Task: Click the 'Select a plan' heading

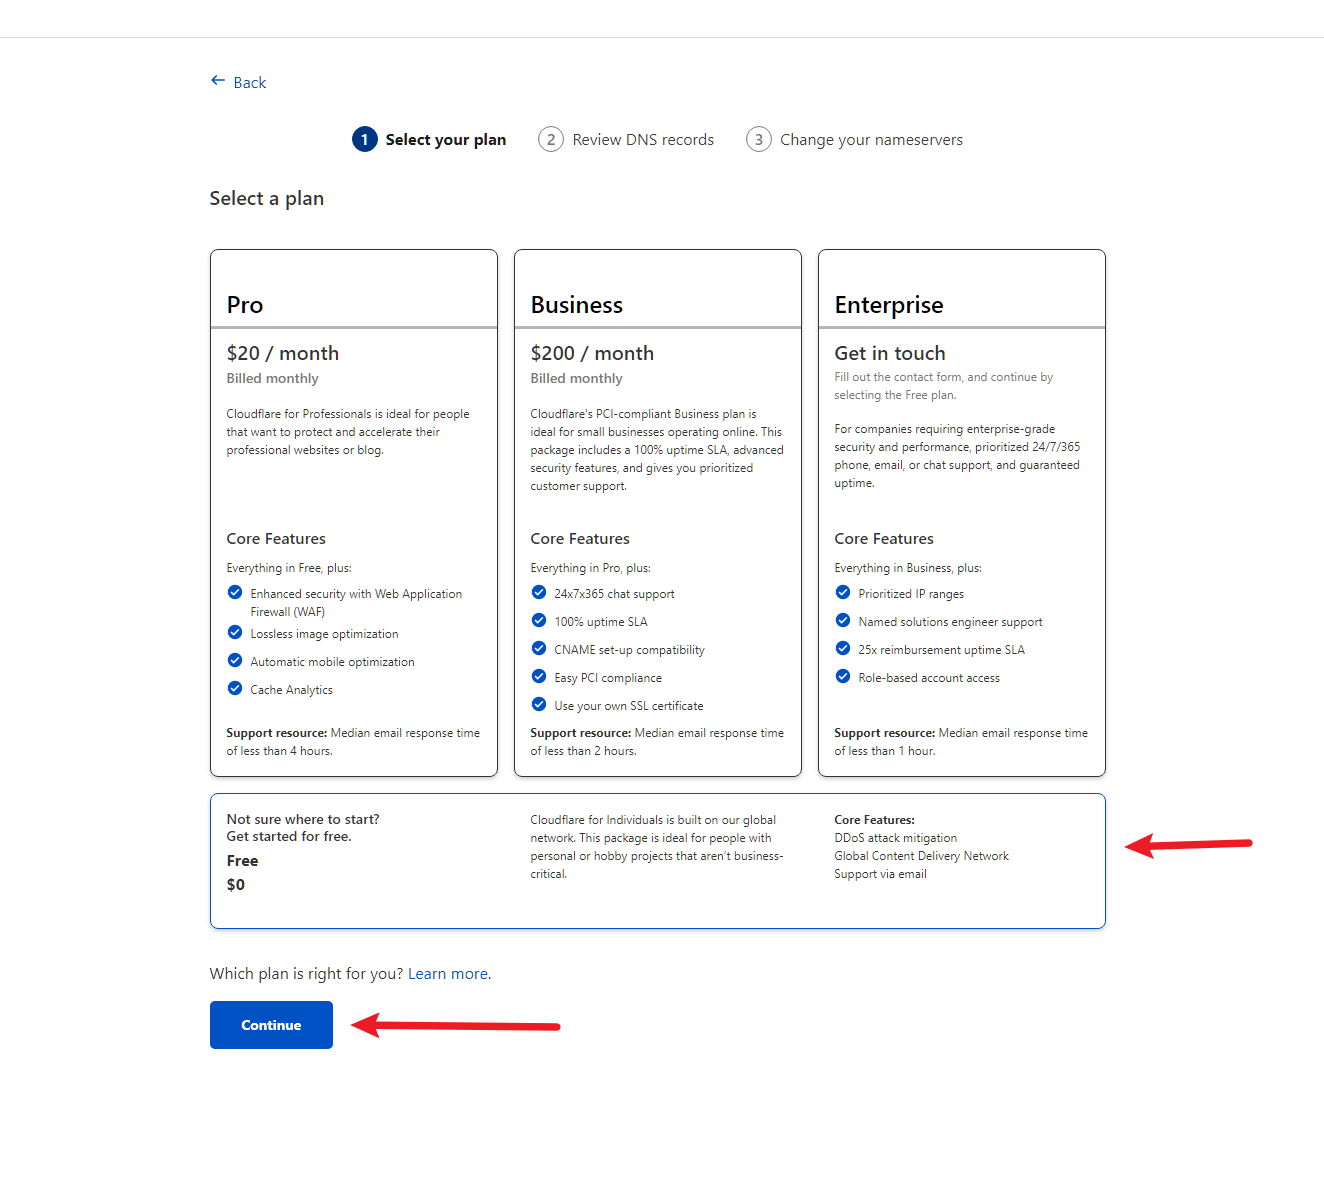Action: pyautogui.click(x=267, y=198)
